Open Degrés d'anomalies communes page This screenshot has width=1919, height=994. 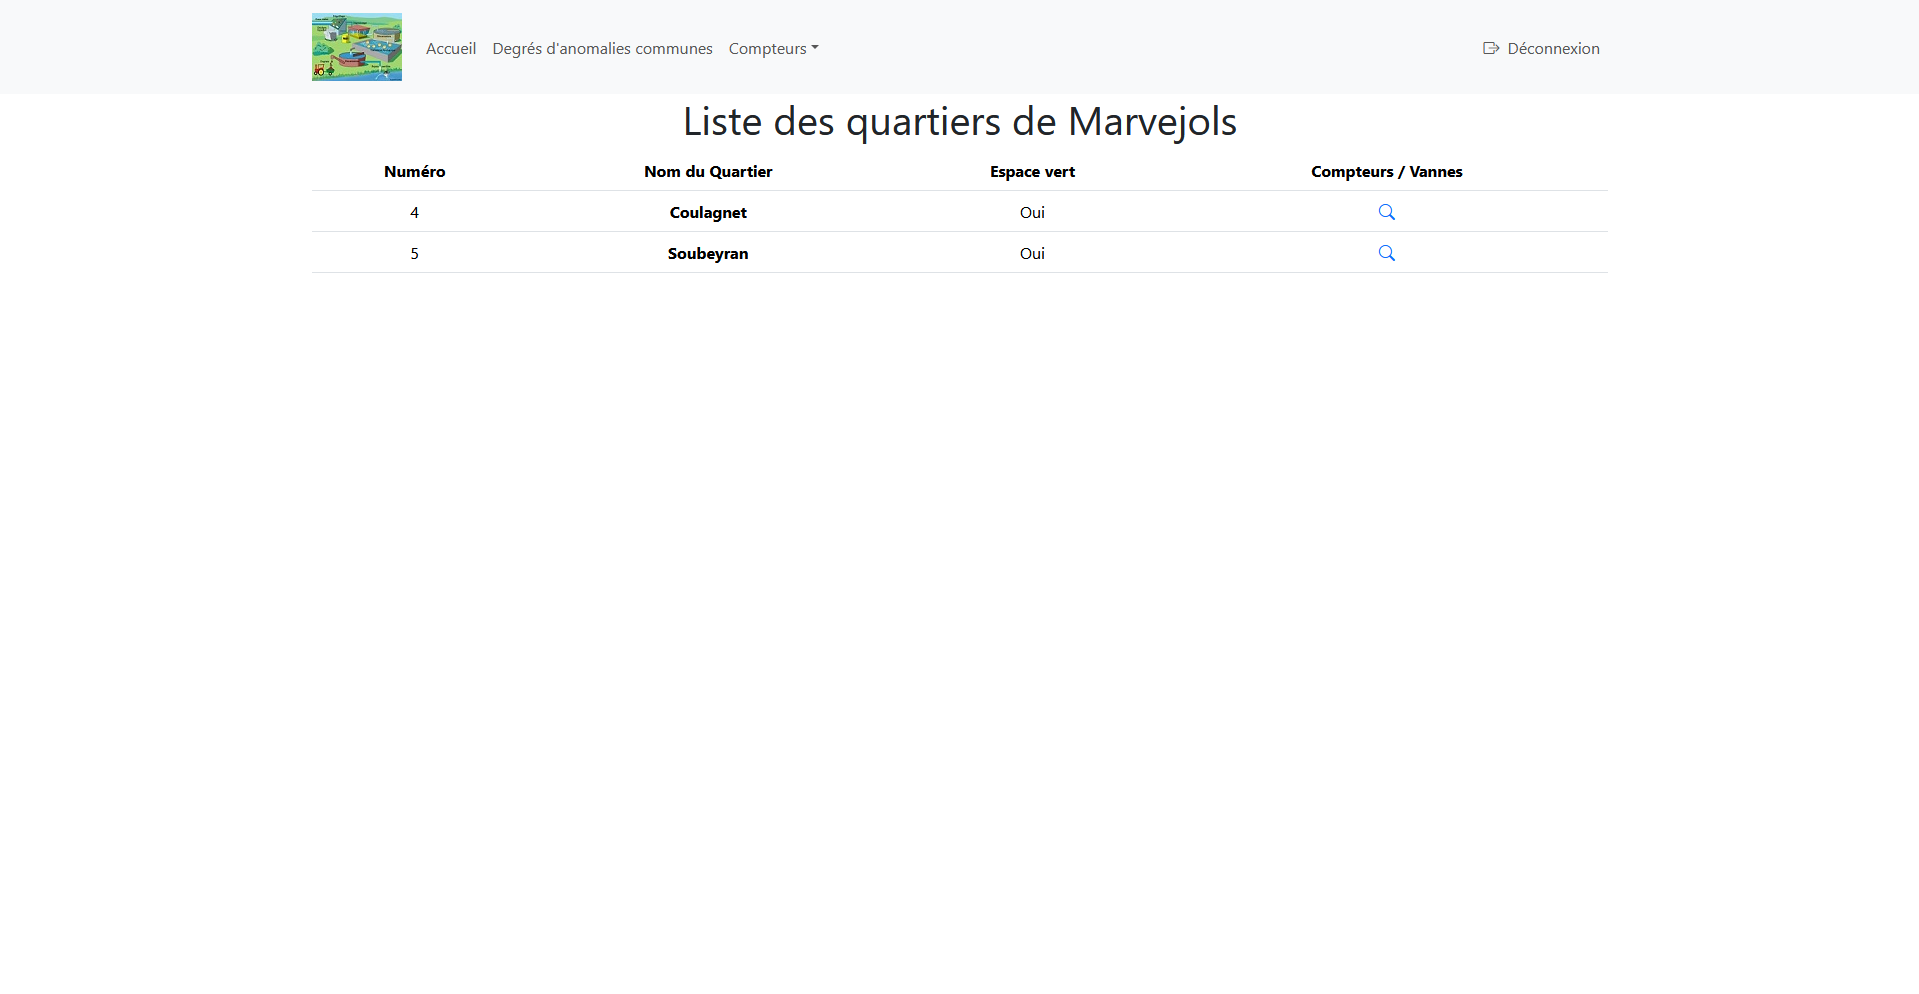coord(602,48)
